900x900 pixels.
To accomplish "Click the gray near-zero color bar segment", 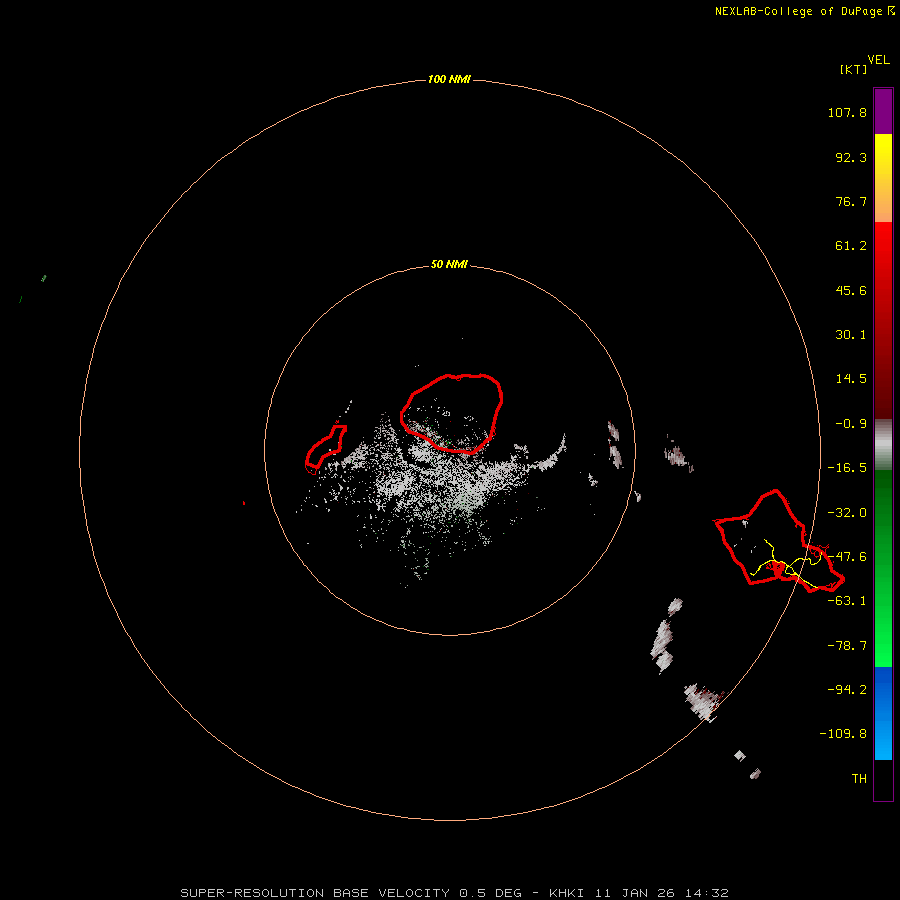I will [x=883, y=445].
